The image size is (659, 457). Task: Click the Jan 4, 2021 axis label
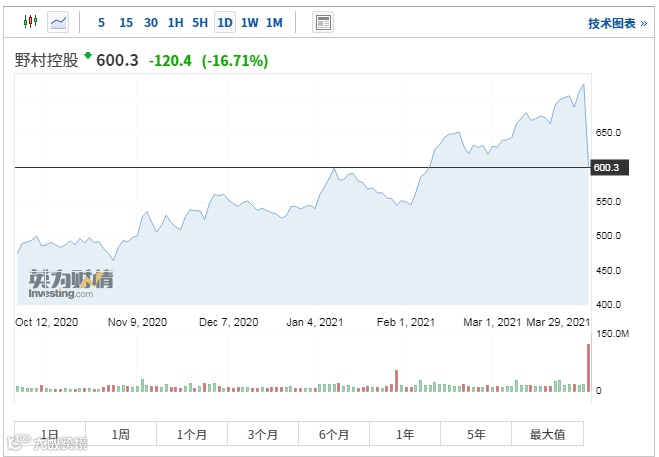click(315, 322)
